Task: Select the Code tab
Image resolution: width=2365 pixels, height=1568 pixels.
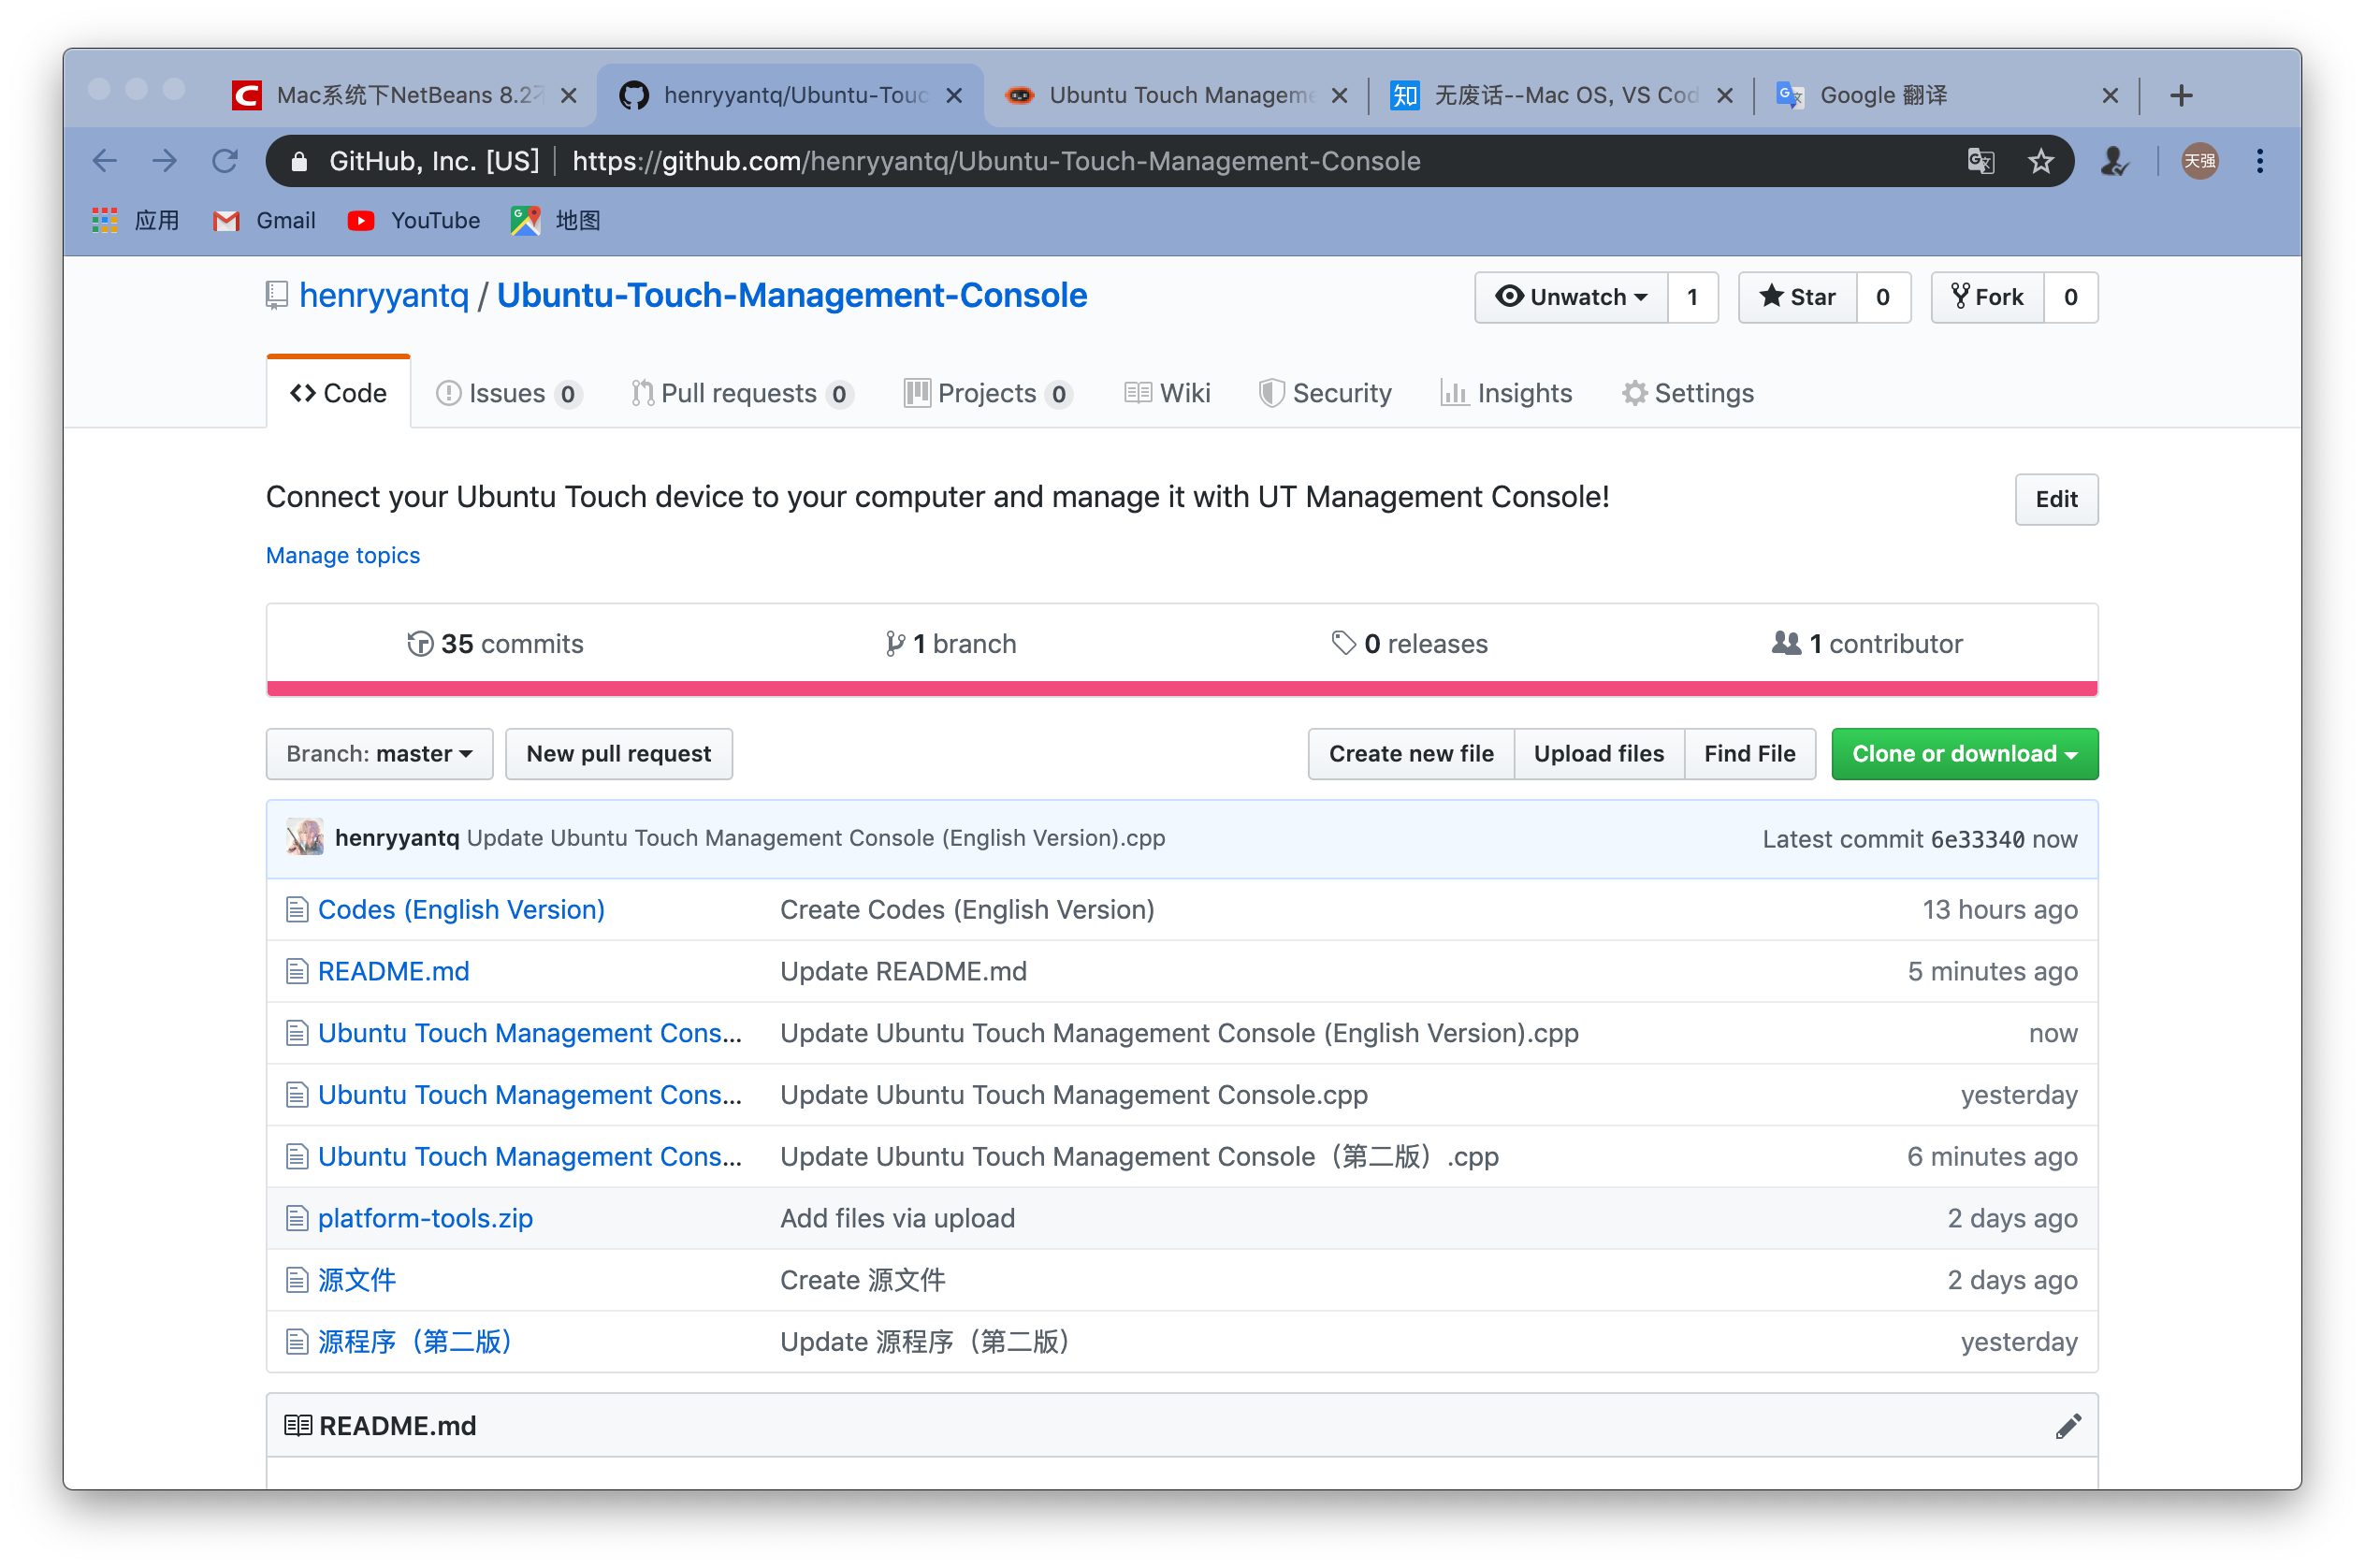Action: [x=338, y=393]
